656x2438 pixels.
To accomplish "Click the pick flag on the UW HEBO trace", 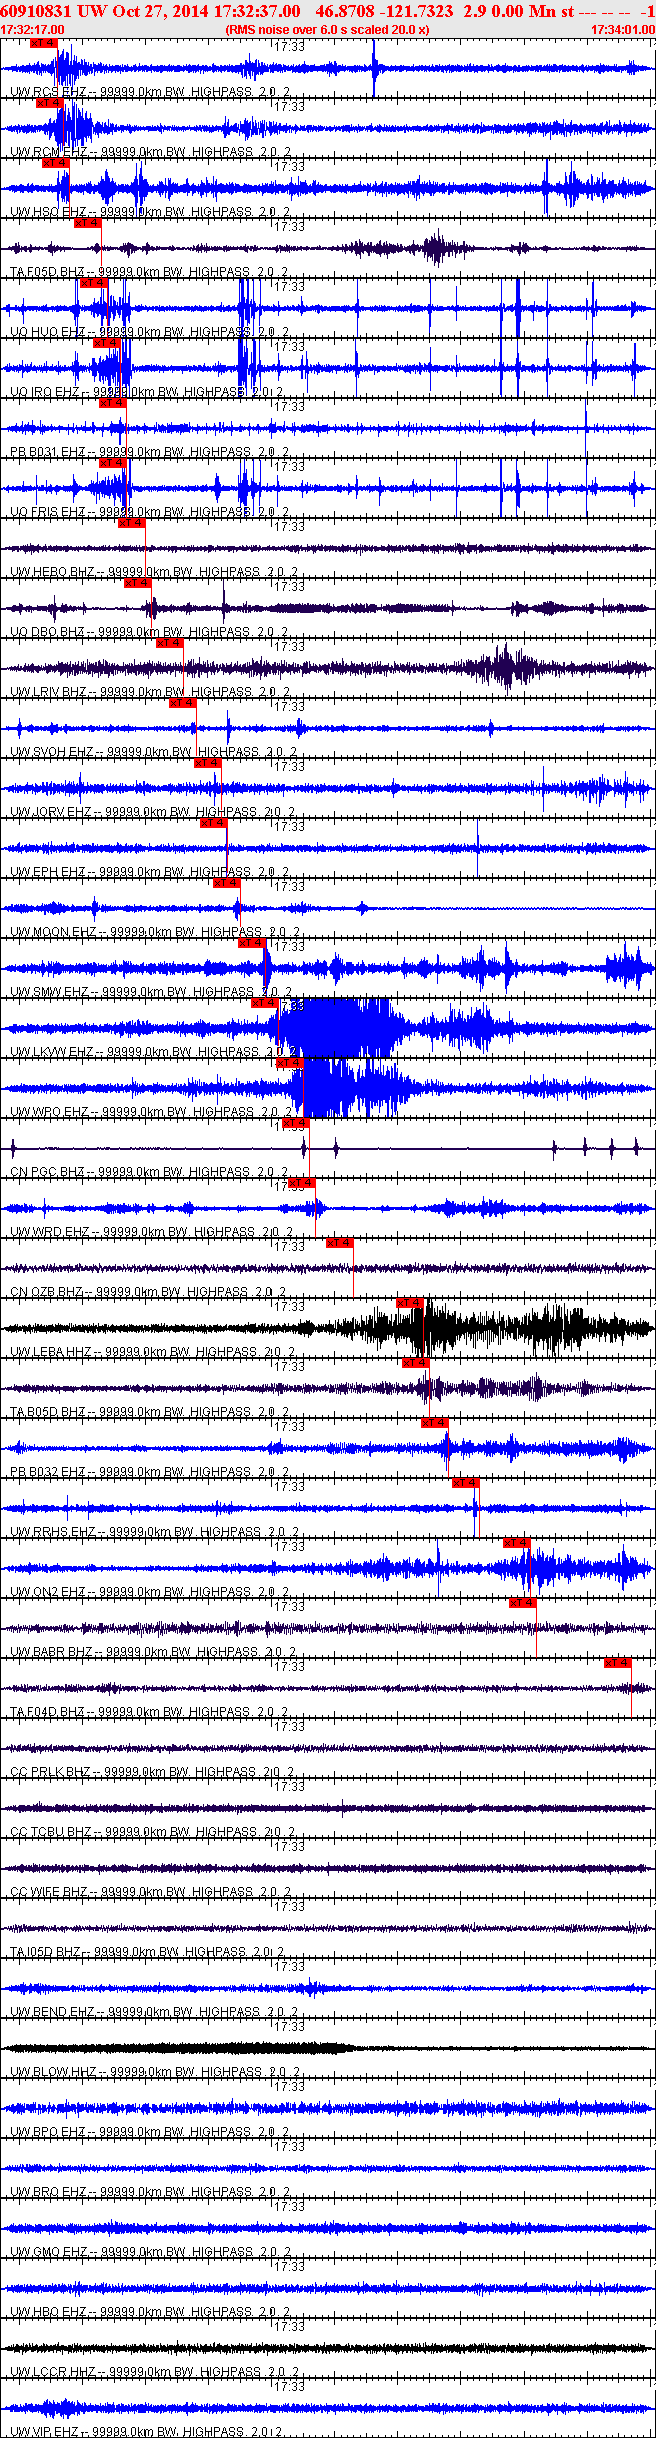I will tap(132, 523).
